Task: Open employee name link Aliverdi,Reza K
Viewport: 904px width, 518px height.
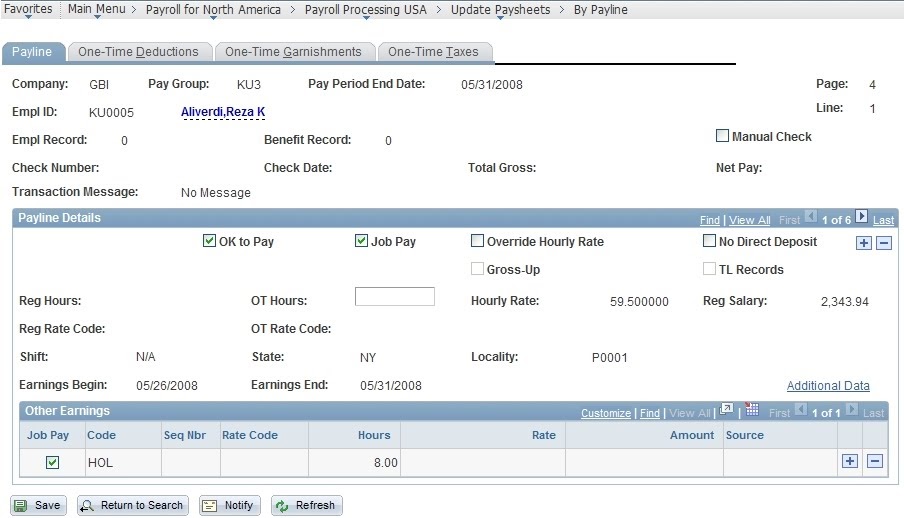Action: click(x=223, y=112)
